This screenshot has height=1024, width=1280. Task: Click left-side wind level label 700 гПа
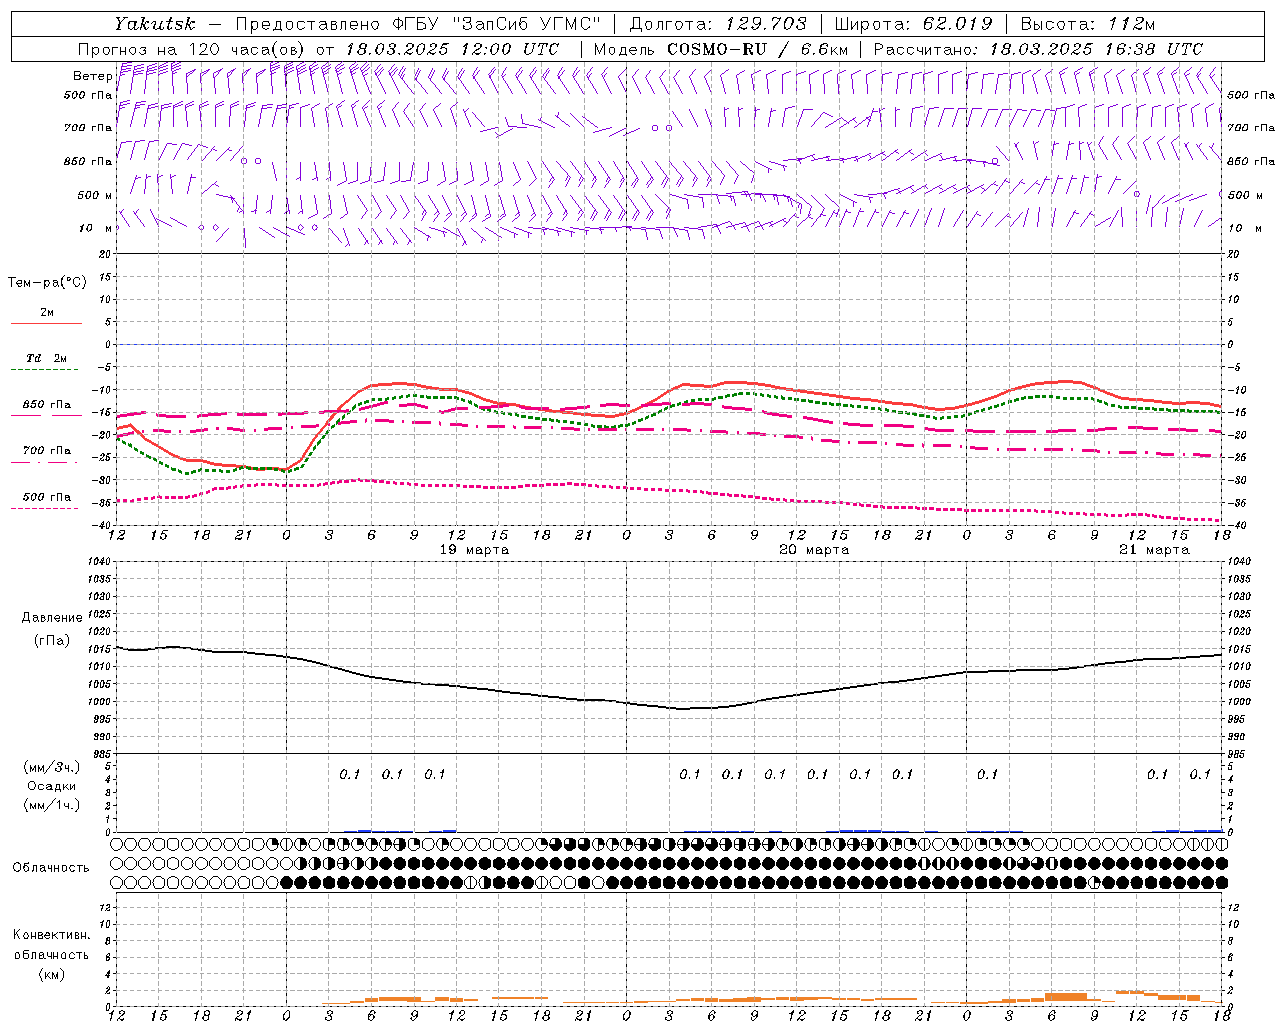coord(88,128)
